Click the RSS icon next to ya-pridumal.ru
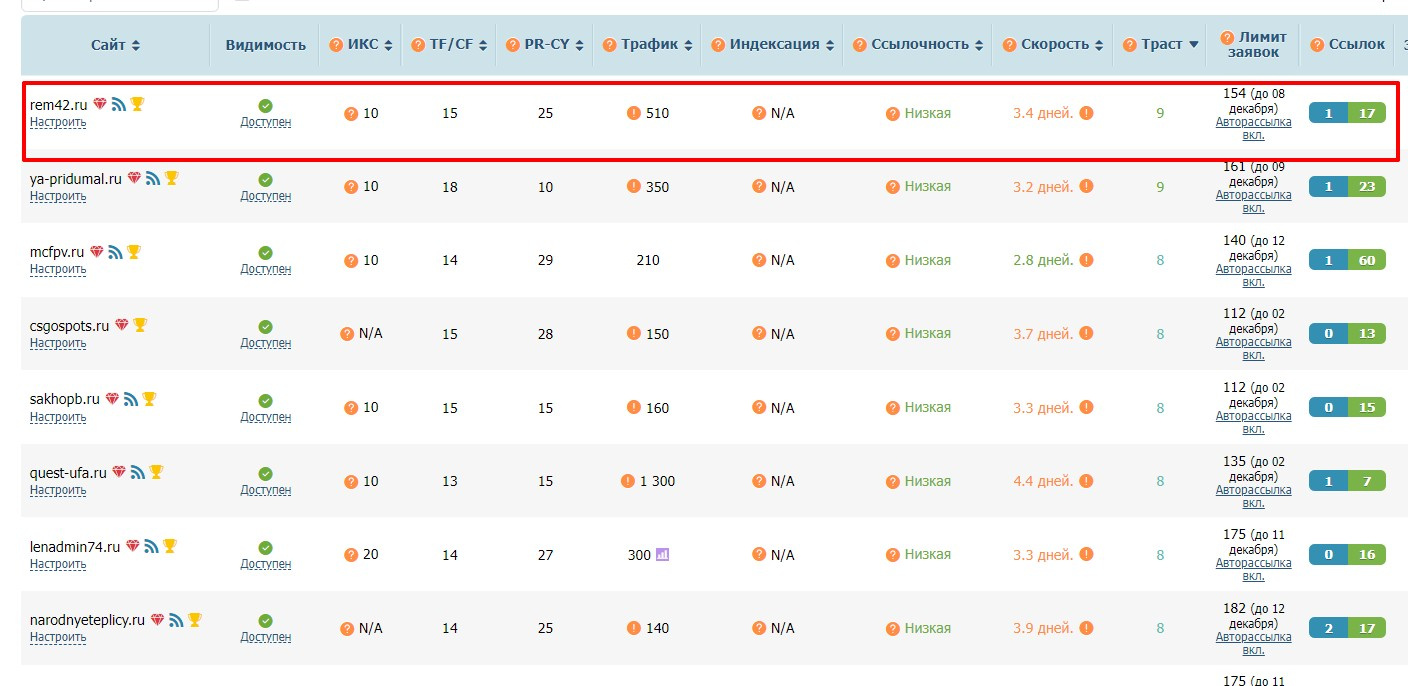This screenshot has width=1408, height=686. click(x=153, y=178)
